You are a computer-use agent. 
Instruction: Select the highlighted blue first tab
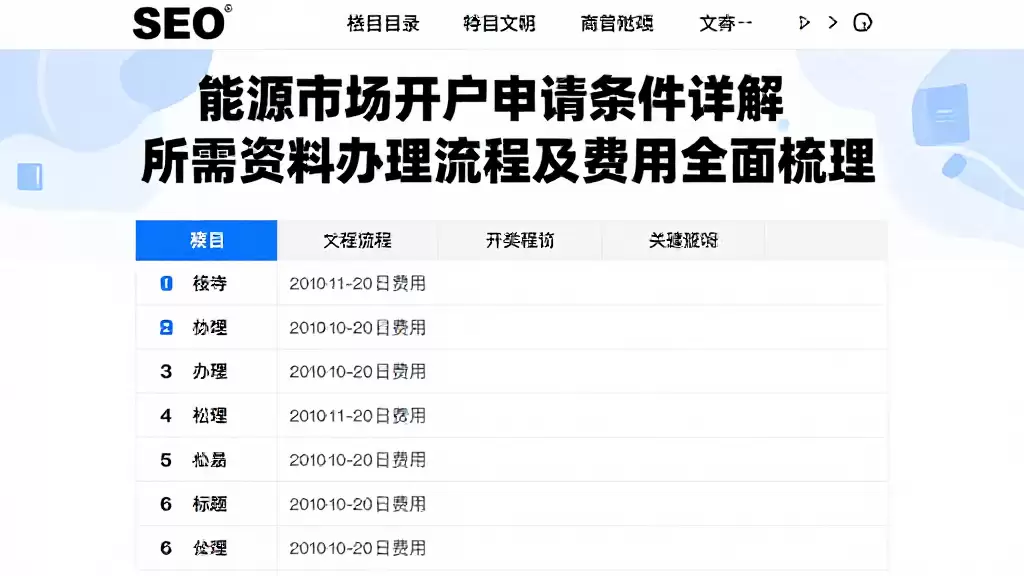[206, 240]
